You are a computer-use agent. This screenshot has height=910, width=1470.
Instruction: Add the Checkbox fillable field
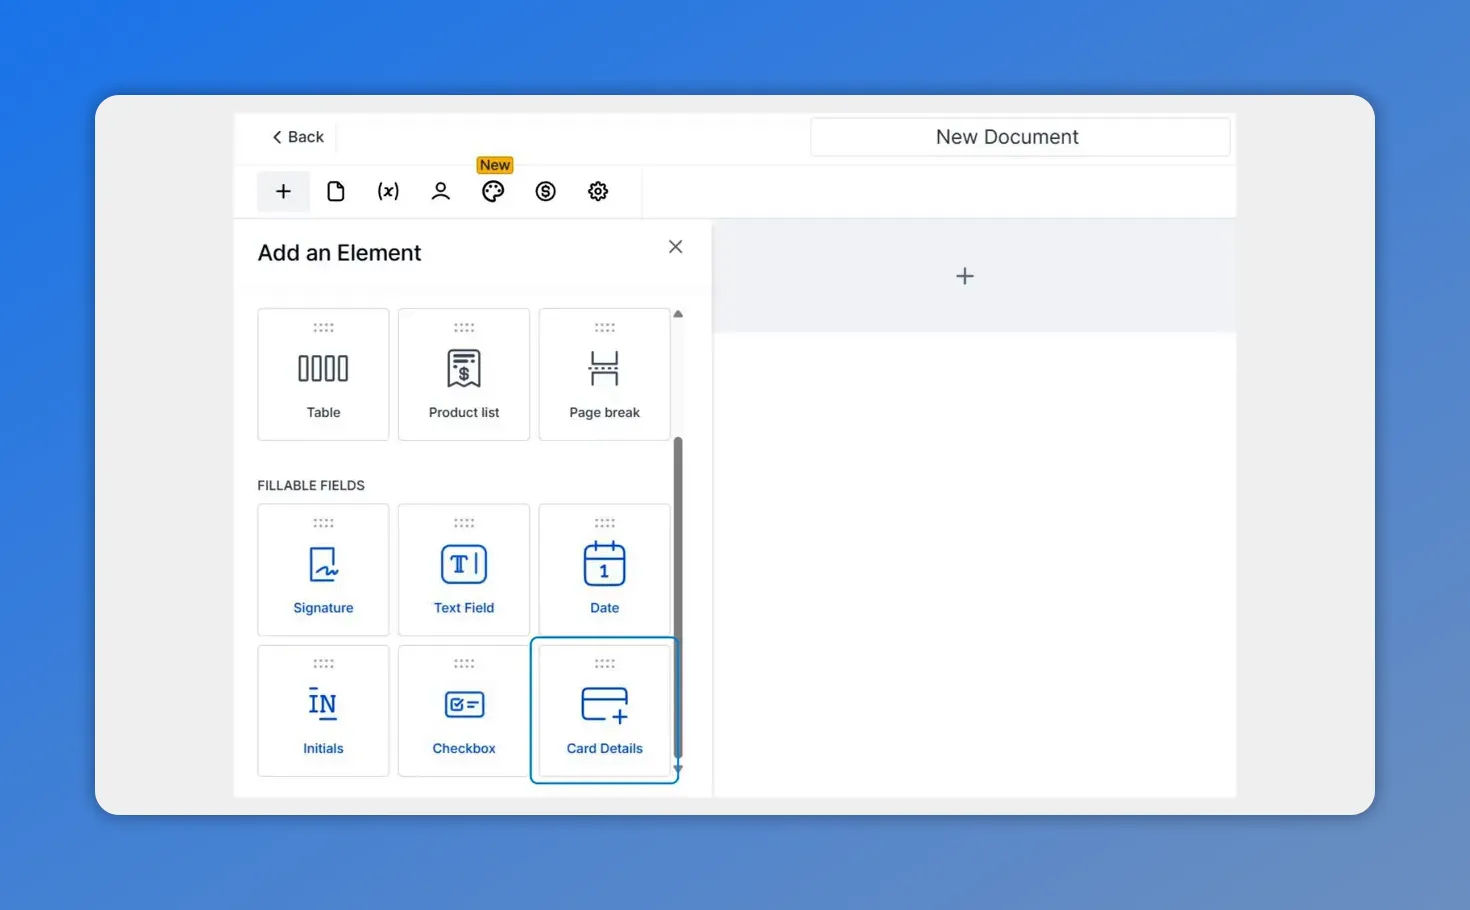(x=464, y=711)
